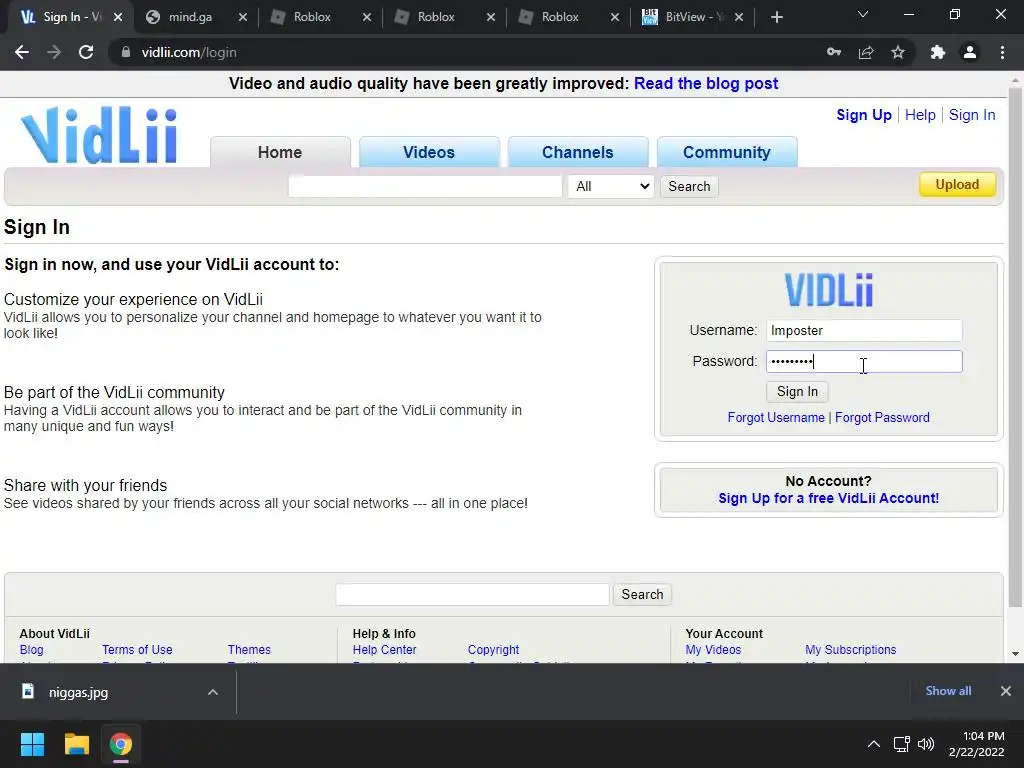This screenshot has height=768, width=1024.
Task: Open Sign Up for a free VidLii Account
Action: [829, 498]
